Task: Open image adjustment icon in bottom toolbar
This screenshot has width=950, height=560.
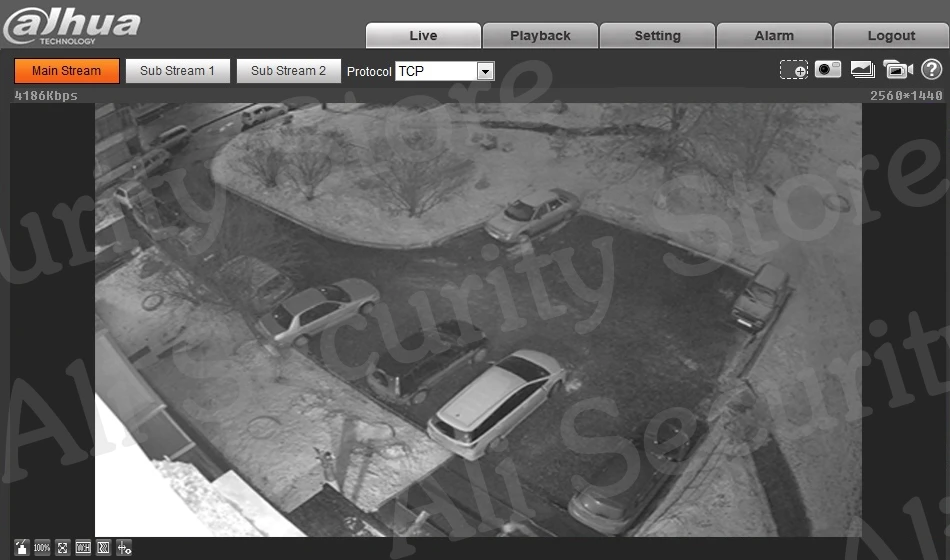Action: 21,548
